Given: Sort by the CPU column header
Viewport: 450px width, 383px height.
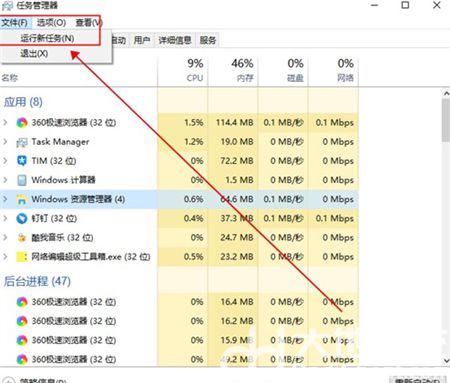Looking at the screenshot, I should tap(183, 71).
